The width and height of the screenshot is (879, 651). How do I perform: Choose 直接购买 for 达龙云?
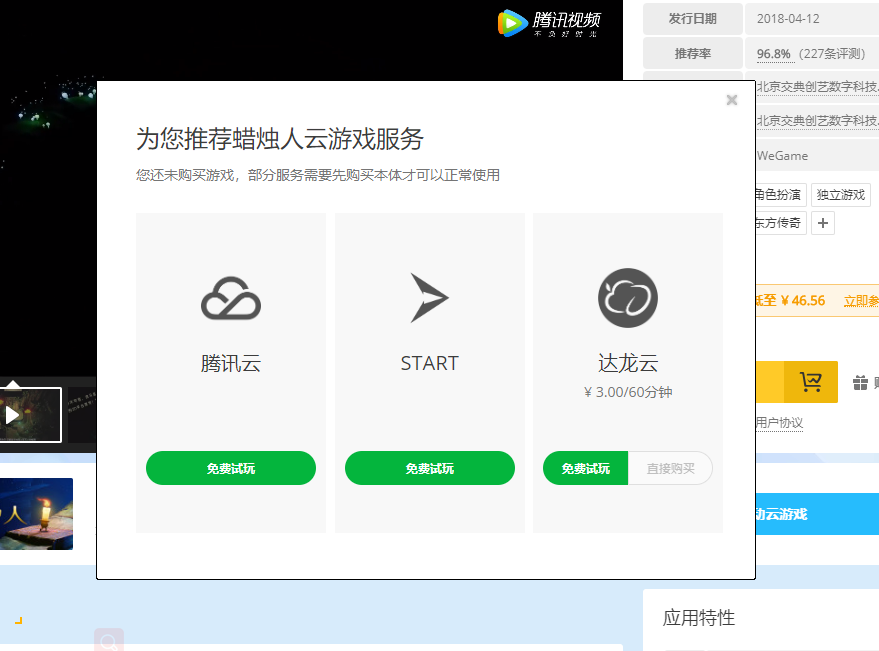(670, 467)
